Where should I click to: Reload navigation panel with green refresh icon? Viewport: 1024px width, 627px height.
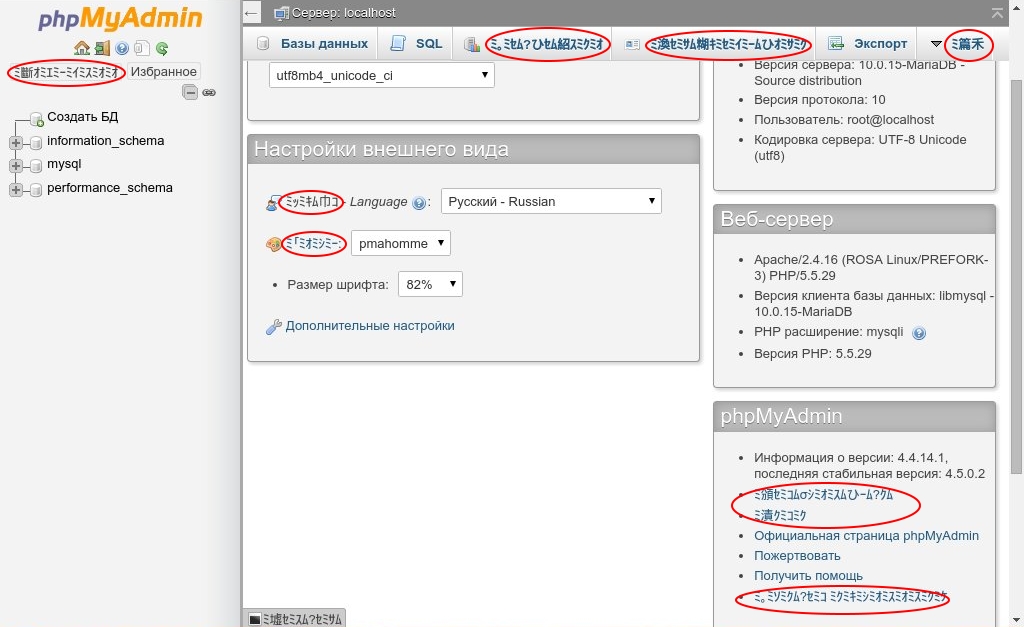click(162, 48)
